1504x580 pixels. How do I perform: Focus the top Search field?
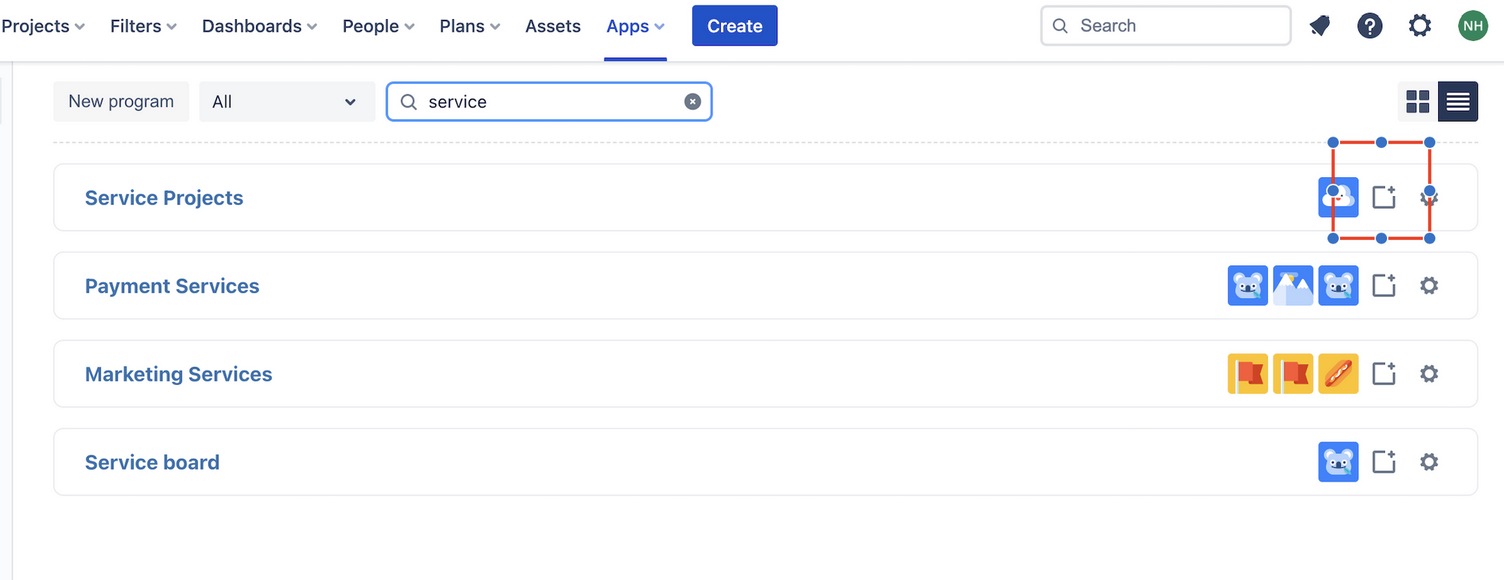pos(1166,26)
